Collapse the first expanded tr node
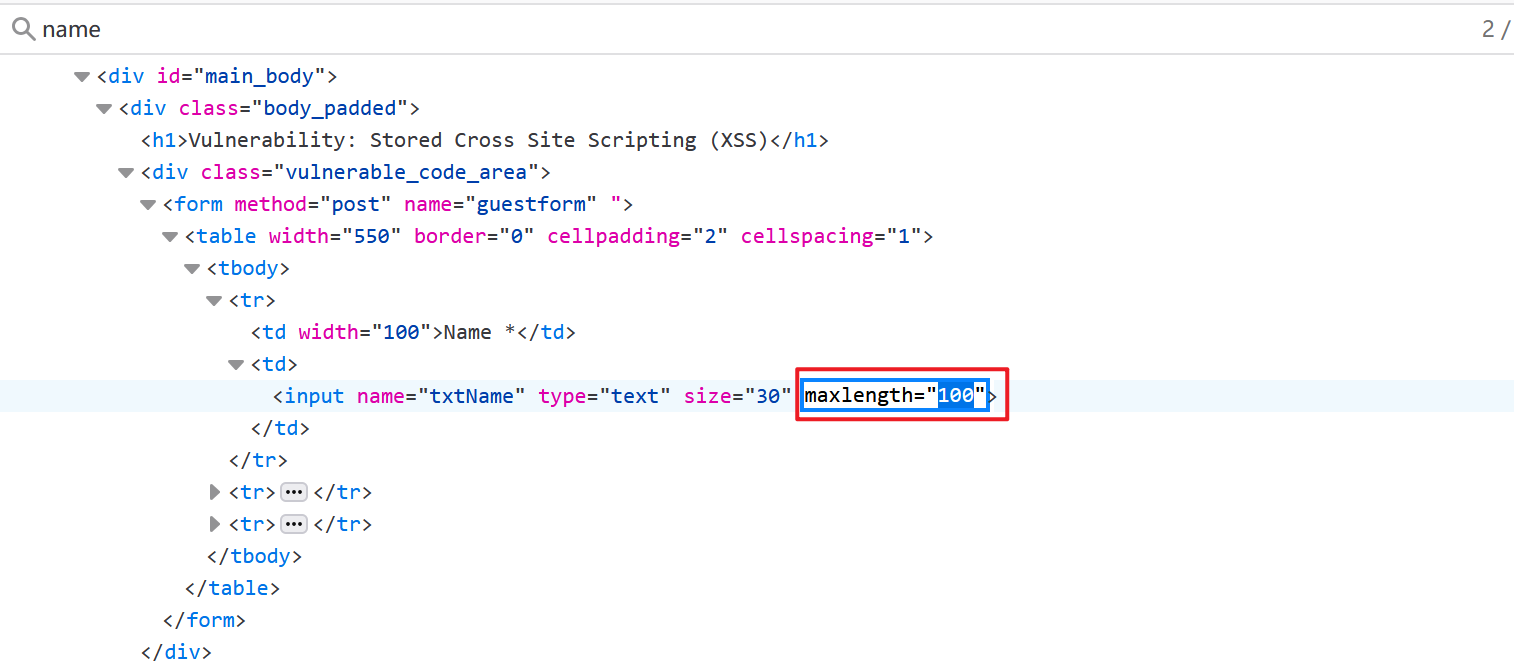The image size is (1514, 665). (214, 300)
